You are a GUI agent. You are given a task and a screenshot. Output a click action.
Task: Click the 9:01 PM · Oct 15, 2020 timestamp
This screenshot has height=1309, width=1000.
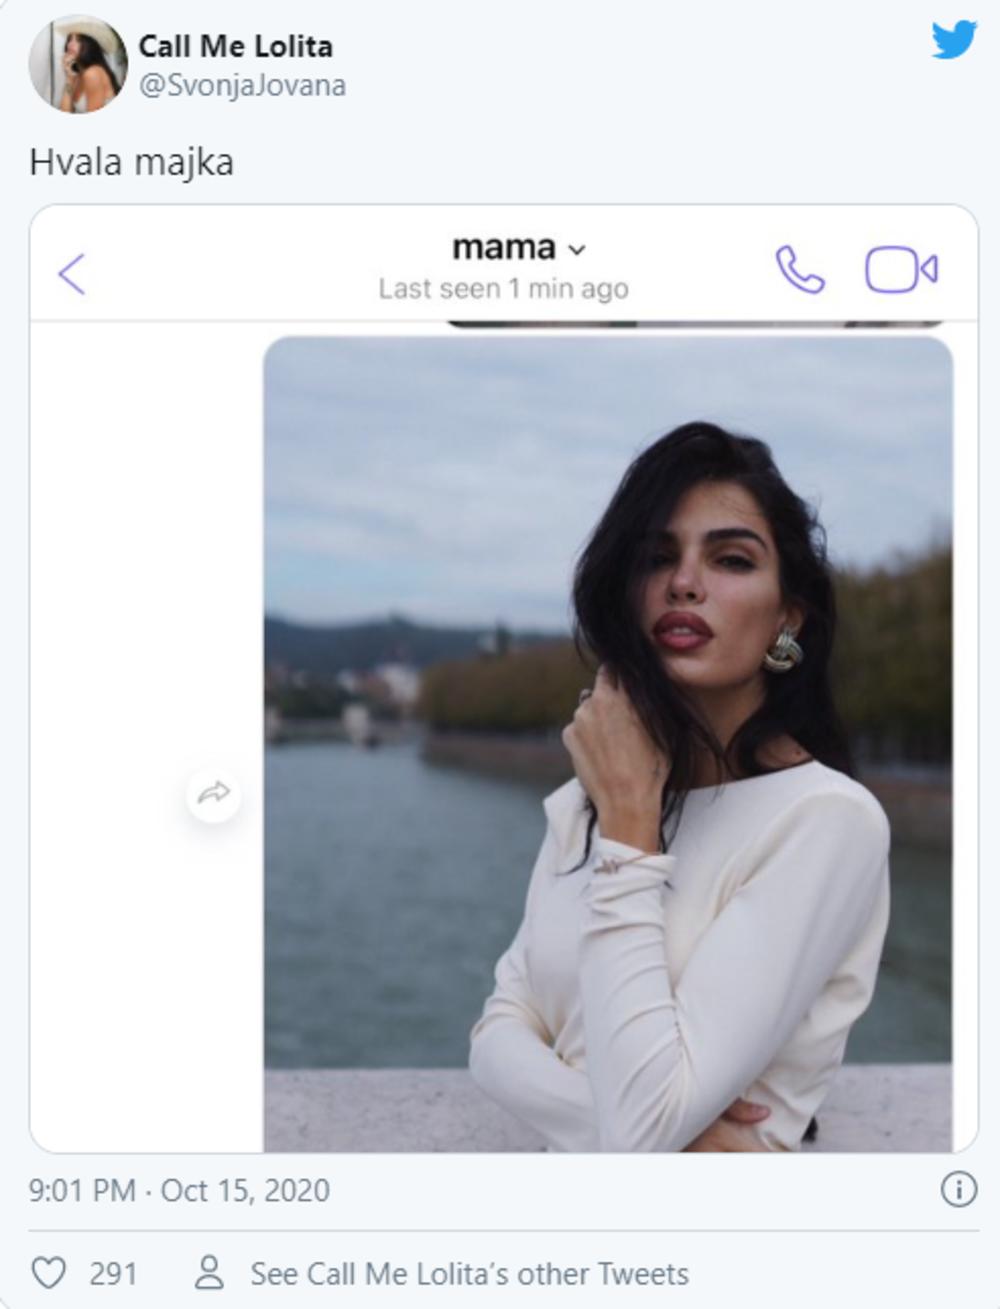click(179, 1190)
